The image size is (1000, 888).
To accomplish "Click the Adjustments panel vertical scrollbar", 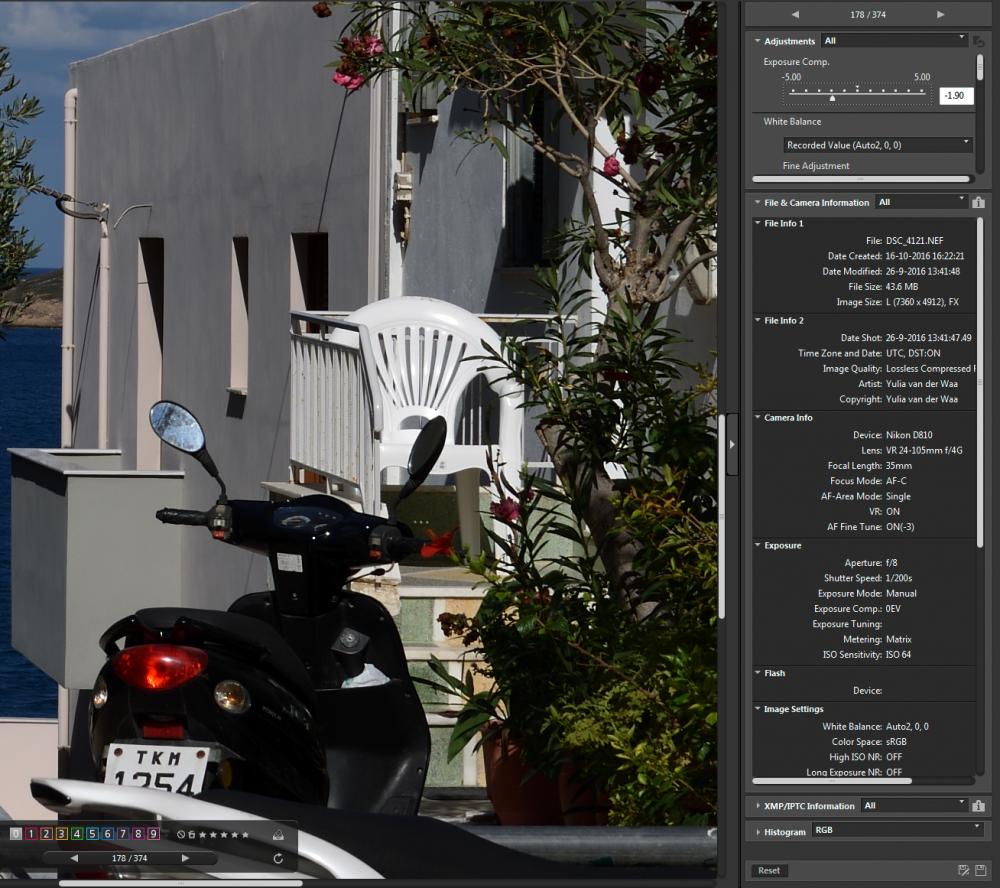I will tap(980, 68).
